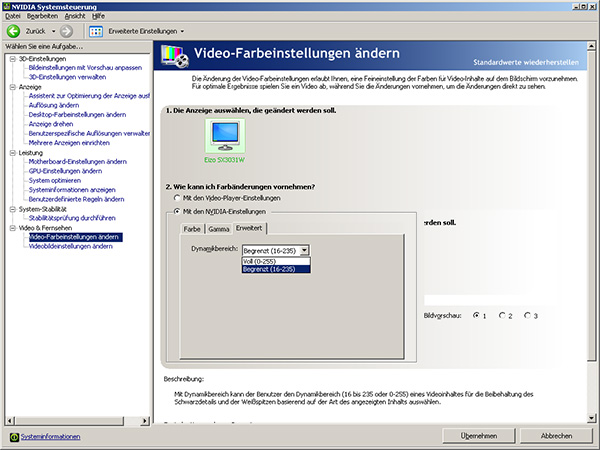
Task: Click the green Zurück back arrow icon
Action: [14, 31]
